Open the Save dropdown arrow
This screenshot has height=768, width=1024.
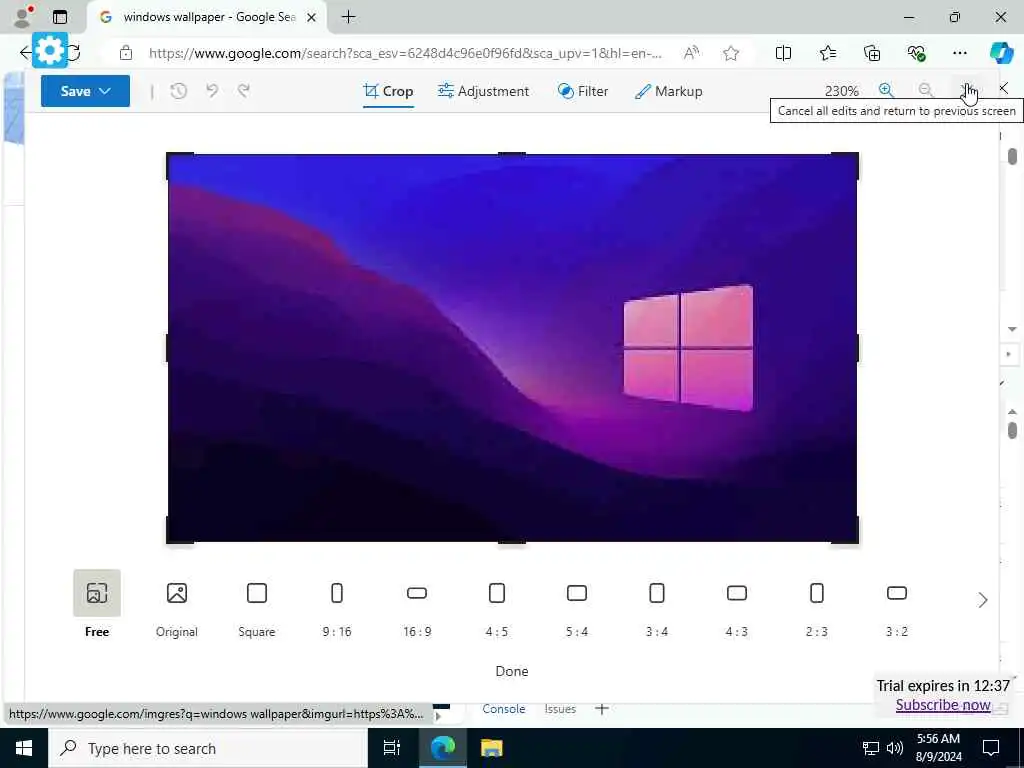(105, 91)
